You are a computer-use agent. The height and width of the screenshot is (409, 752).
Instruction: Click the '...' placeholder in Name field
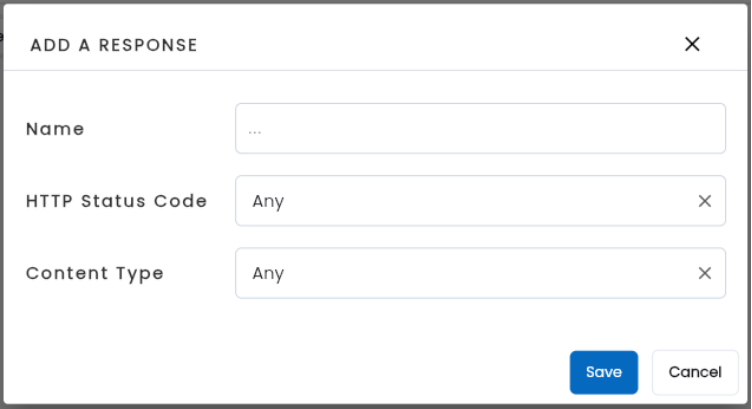(255, 130)
